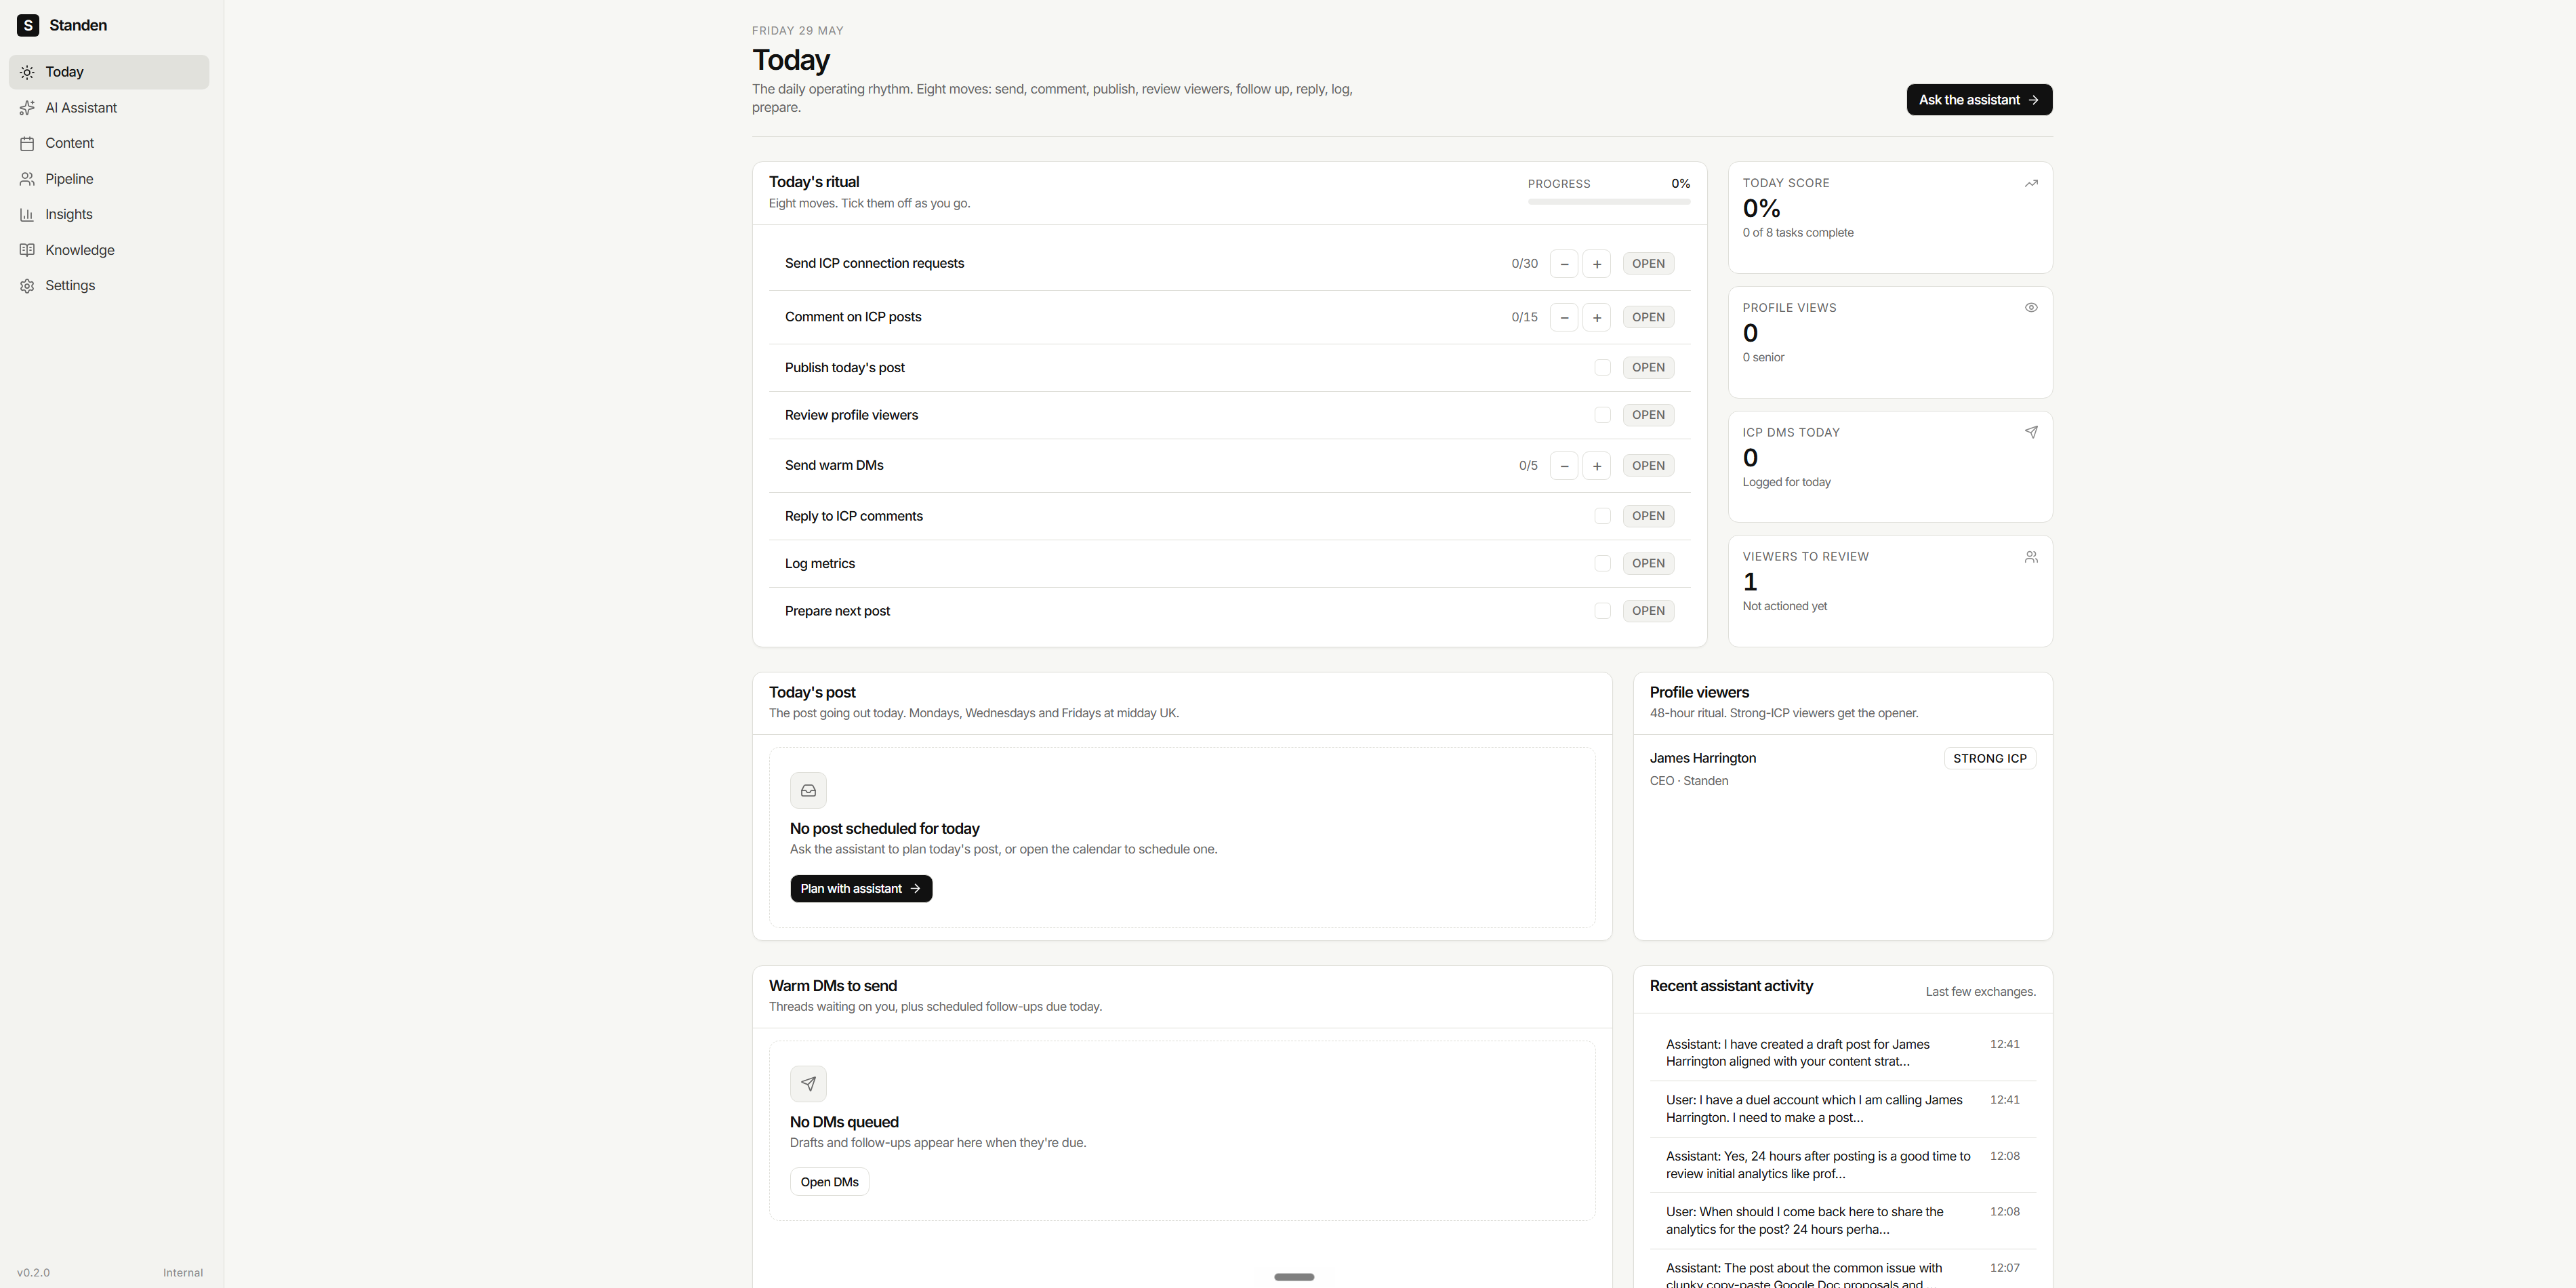Click the v0.2.0 version label
2576x1288 pixels.
tap(33, 1273)
